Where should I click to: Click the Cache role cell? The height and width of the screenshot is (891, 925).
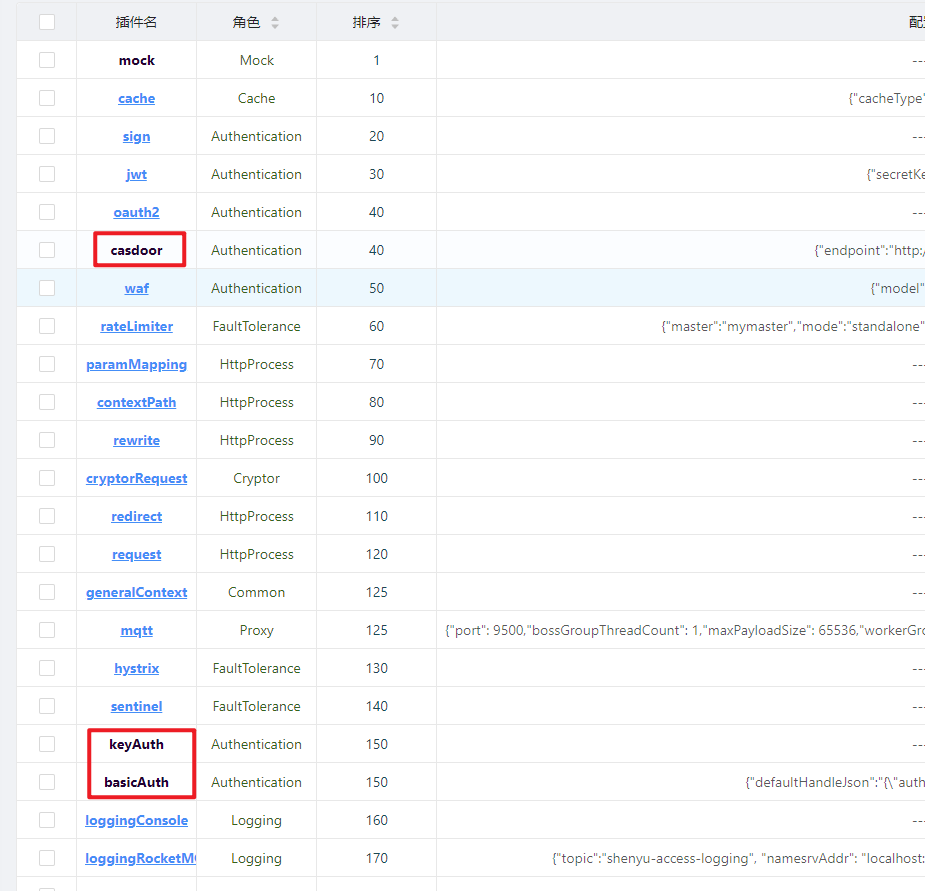click(257, 98)
